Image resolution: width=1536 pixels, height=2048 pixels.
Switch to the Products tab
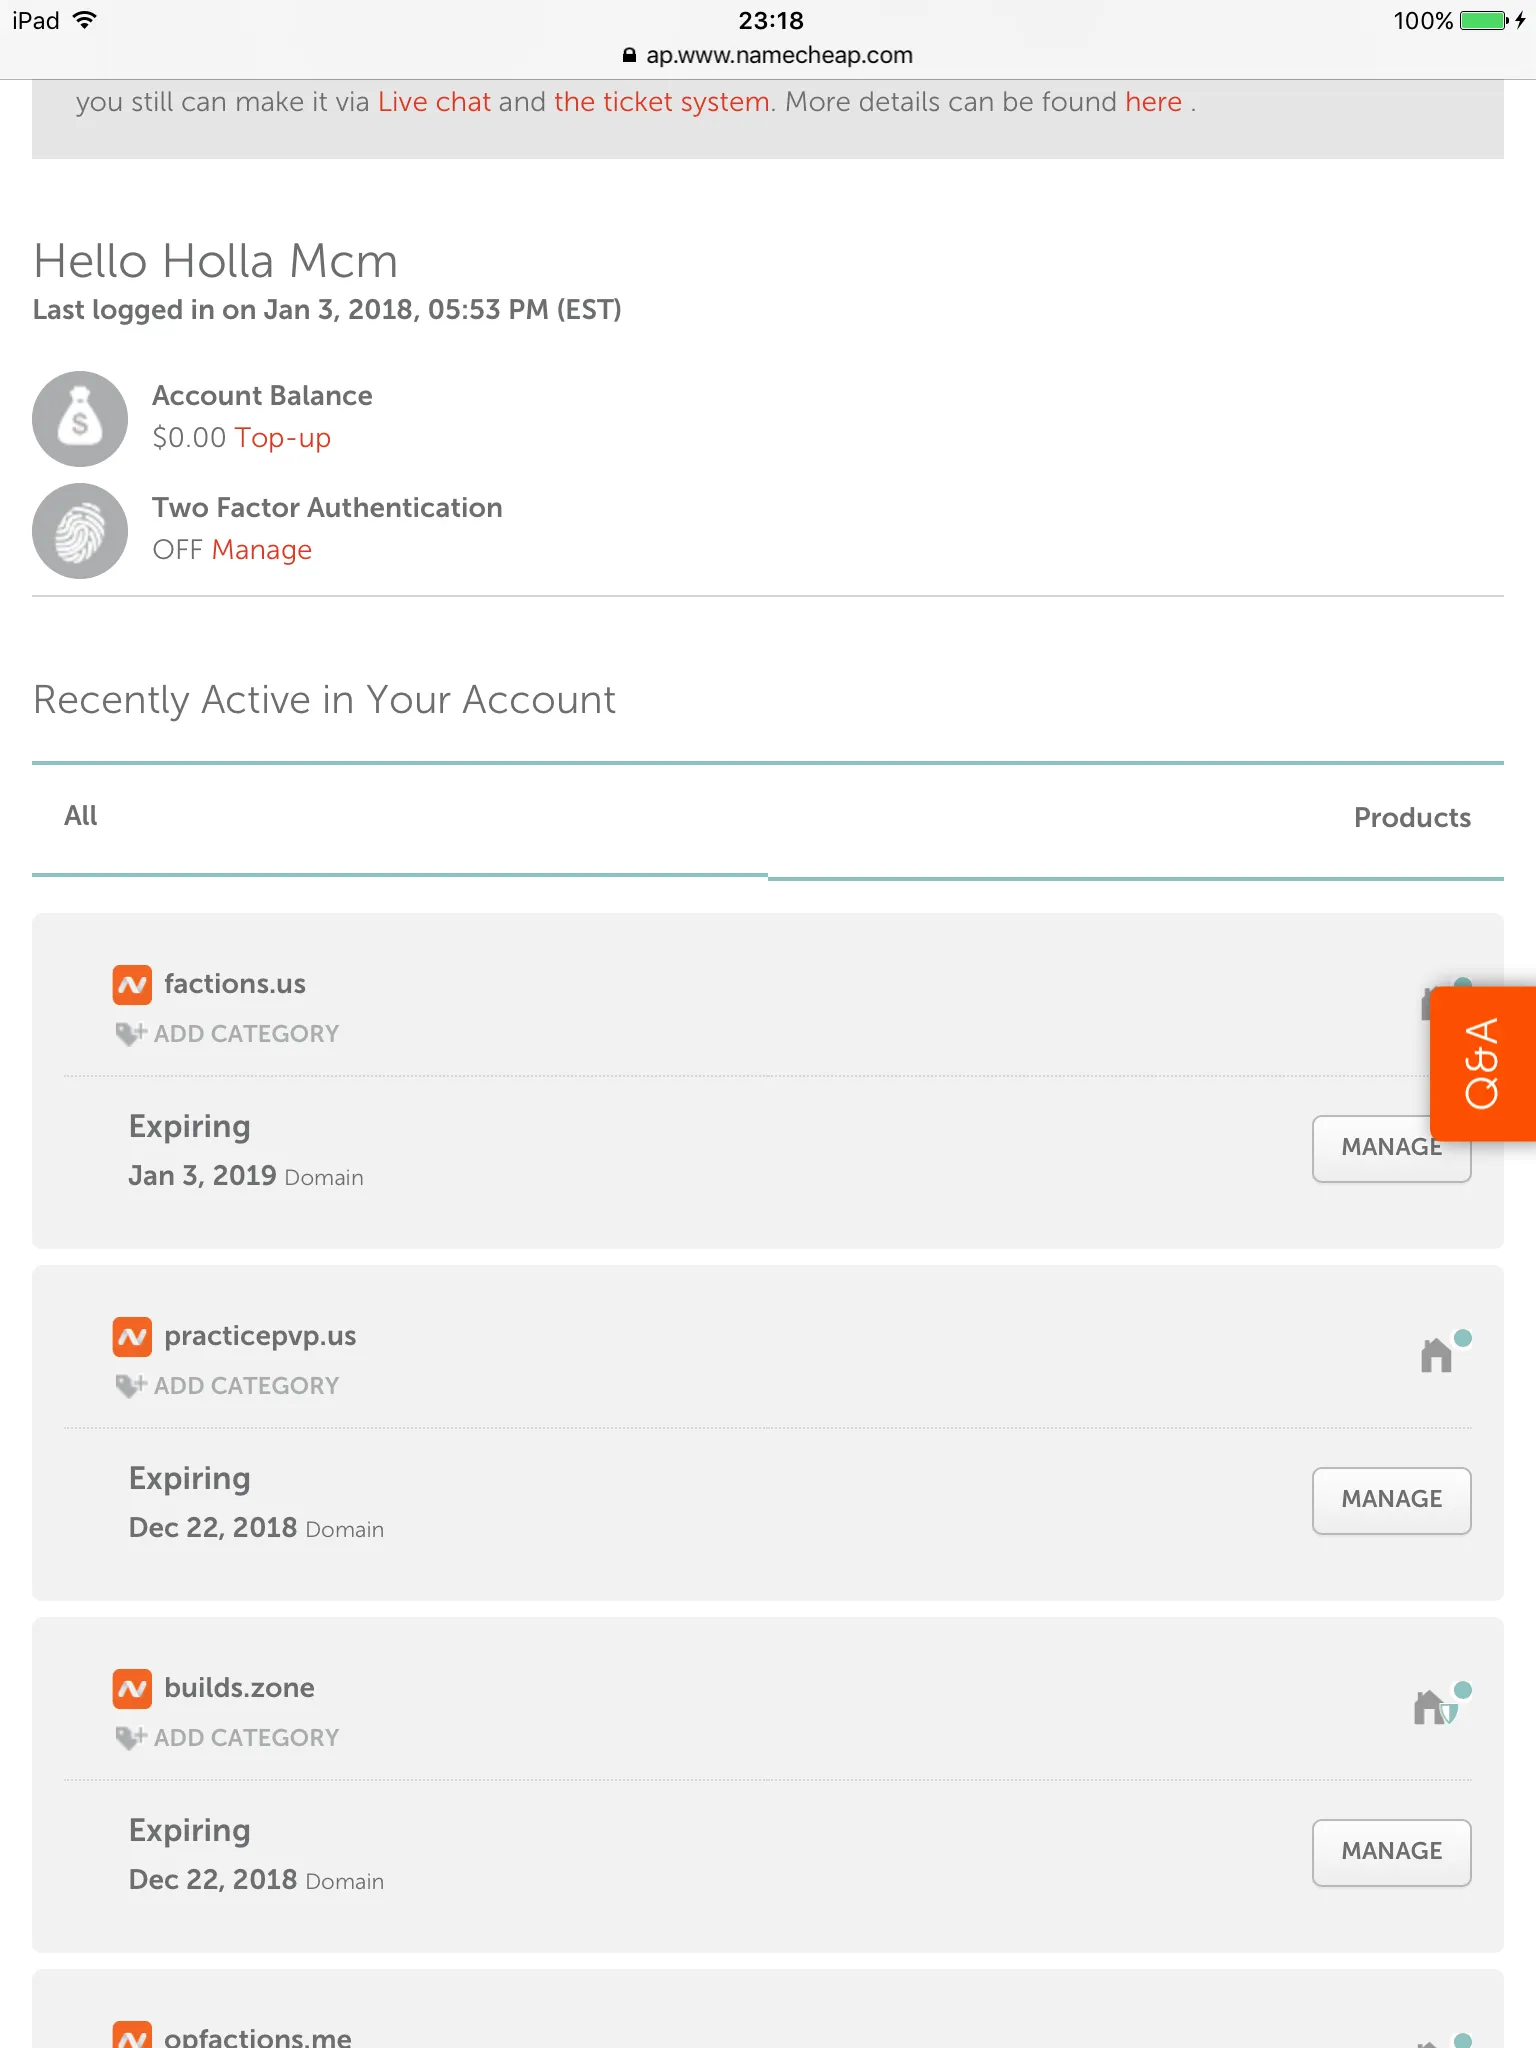[1412, 818]
